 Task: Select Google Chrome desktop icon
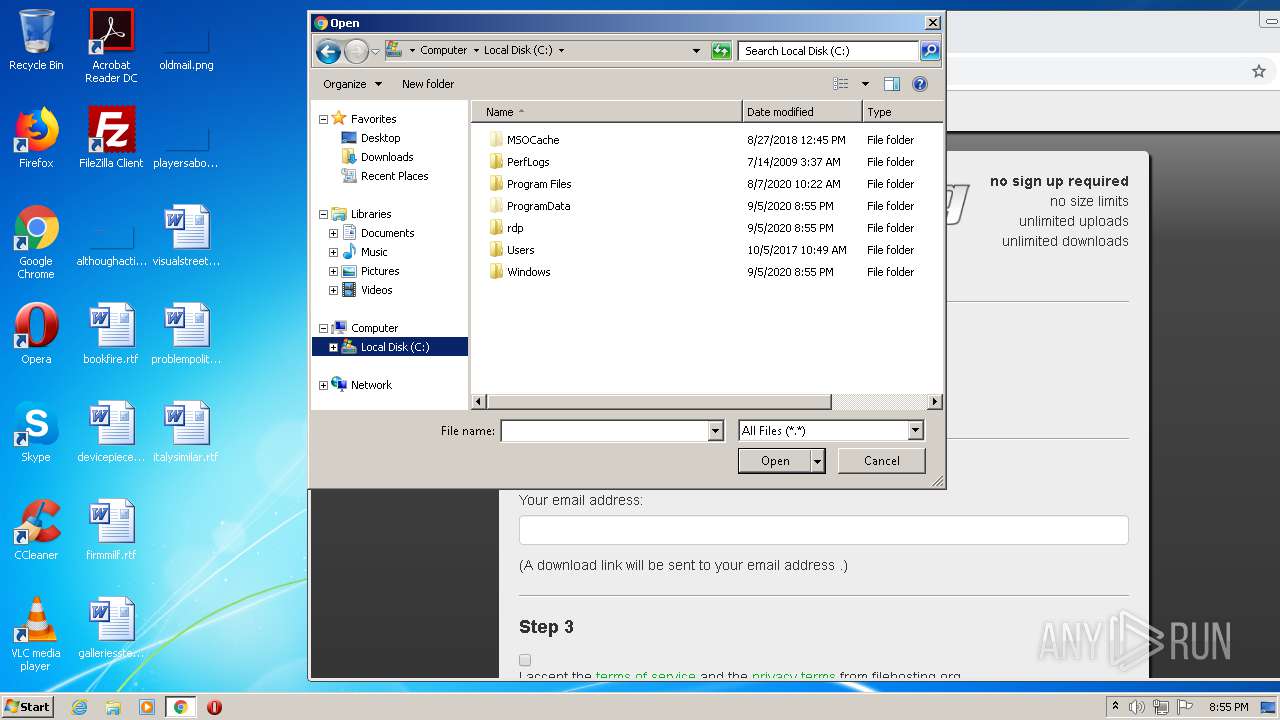(36, 242)
